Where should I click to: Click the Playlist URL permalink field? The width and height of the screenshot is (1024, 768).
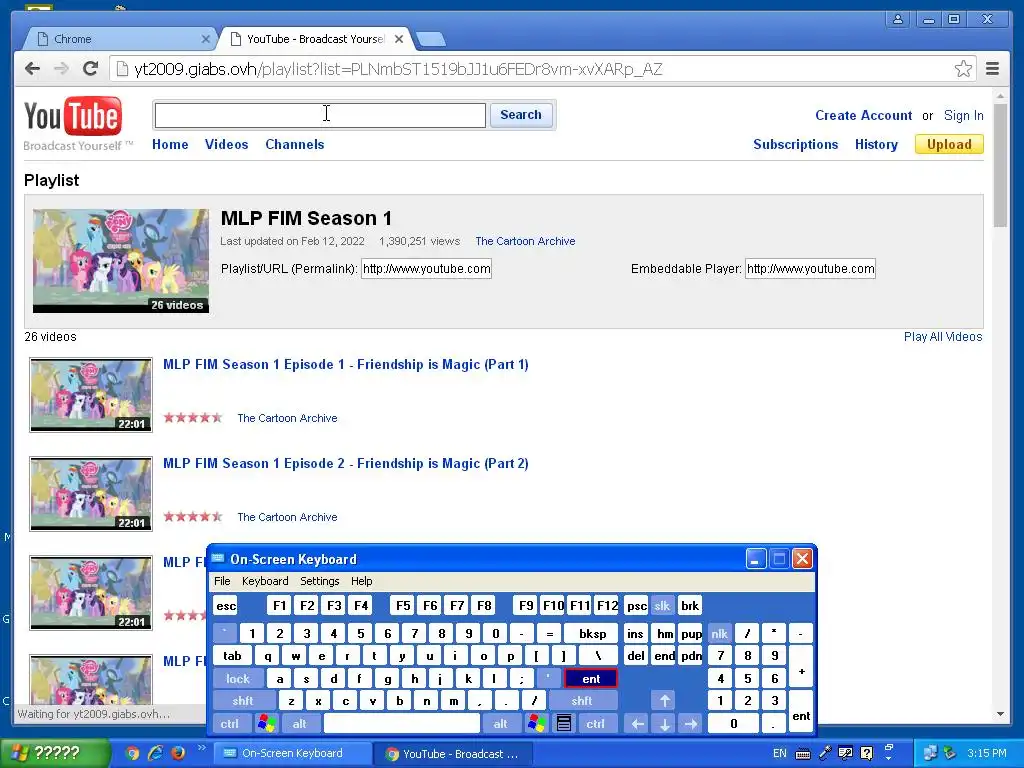426,268
